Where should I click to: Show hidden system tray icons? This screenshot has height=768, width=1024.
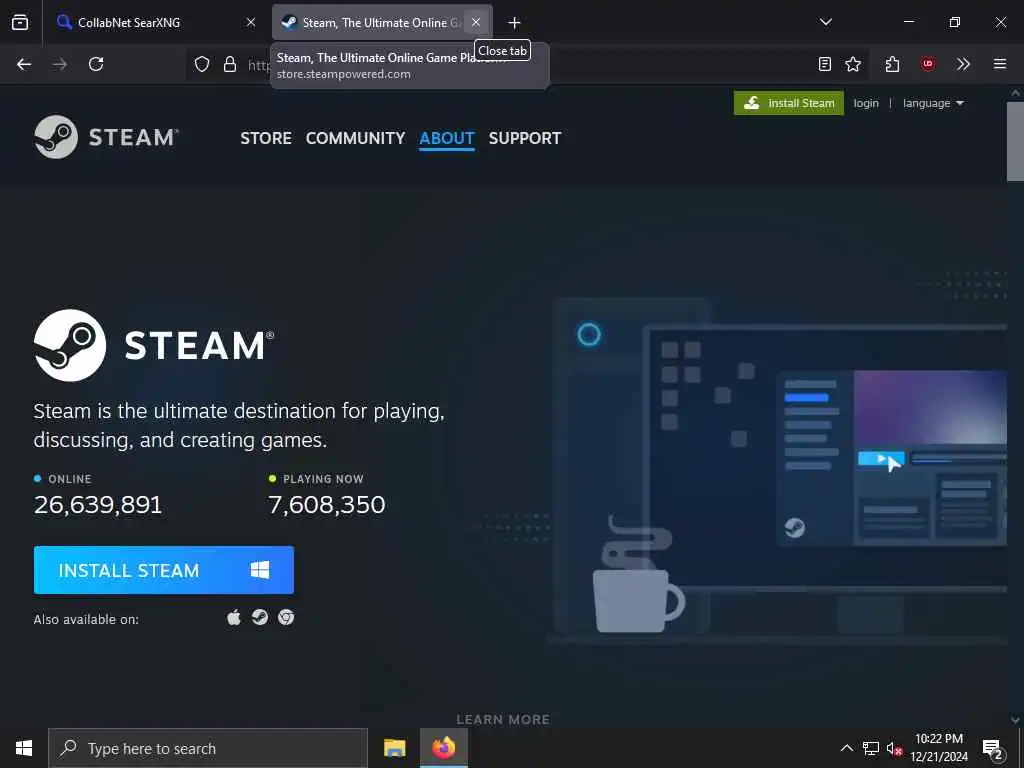tap(846, 748)
